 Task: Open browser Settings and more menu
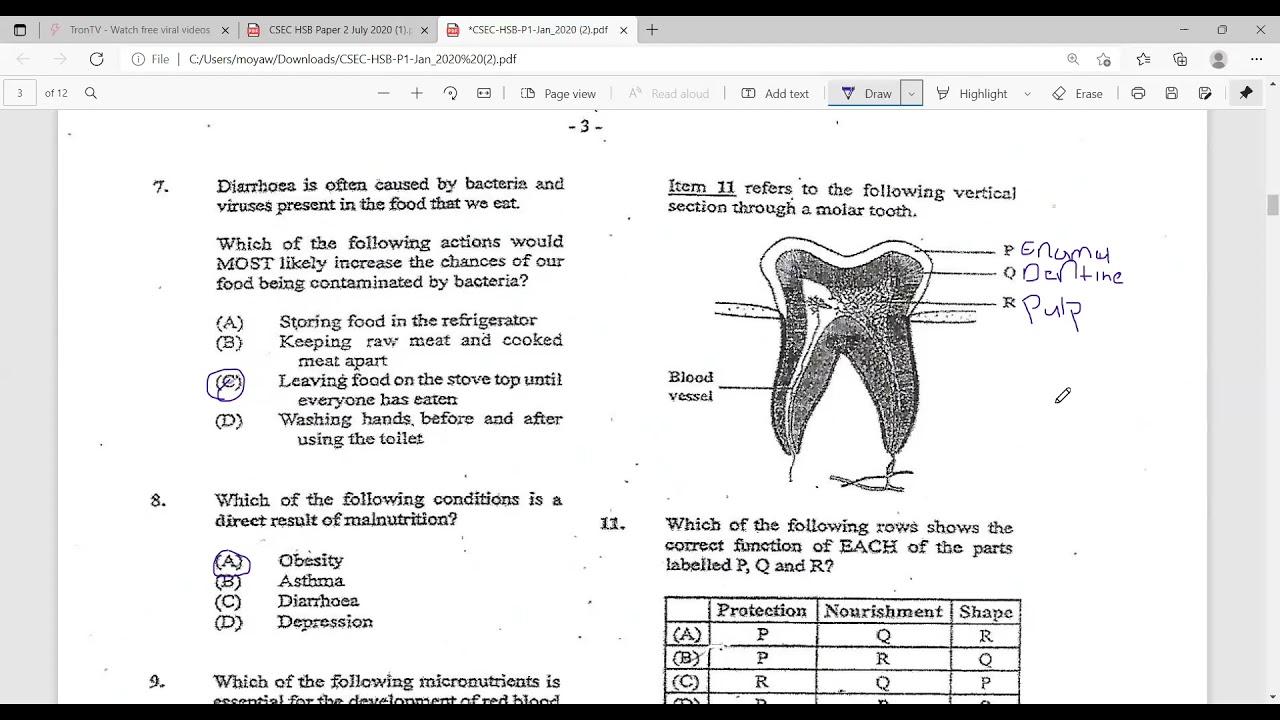1257,59
